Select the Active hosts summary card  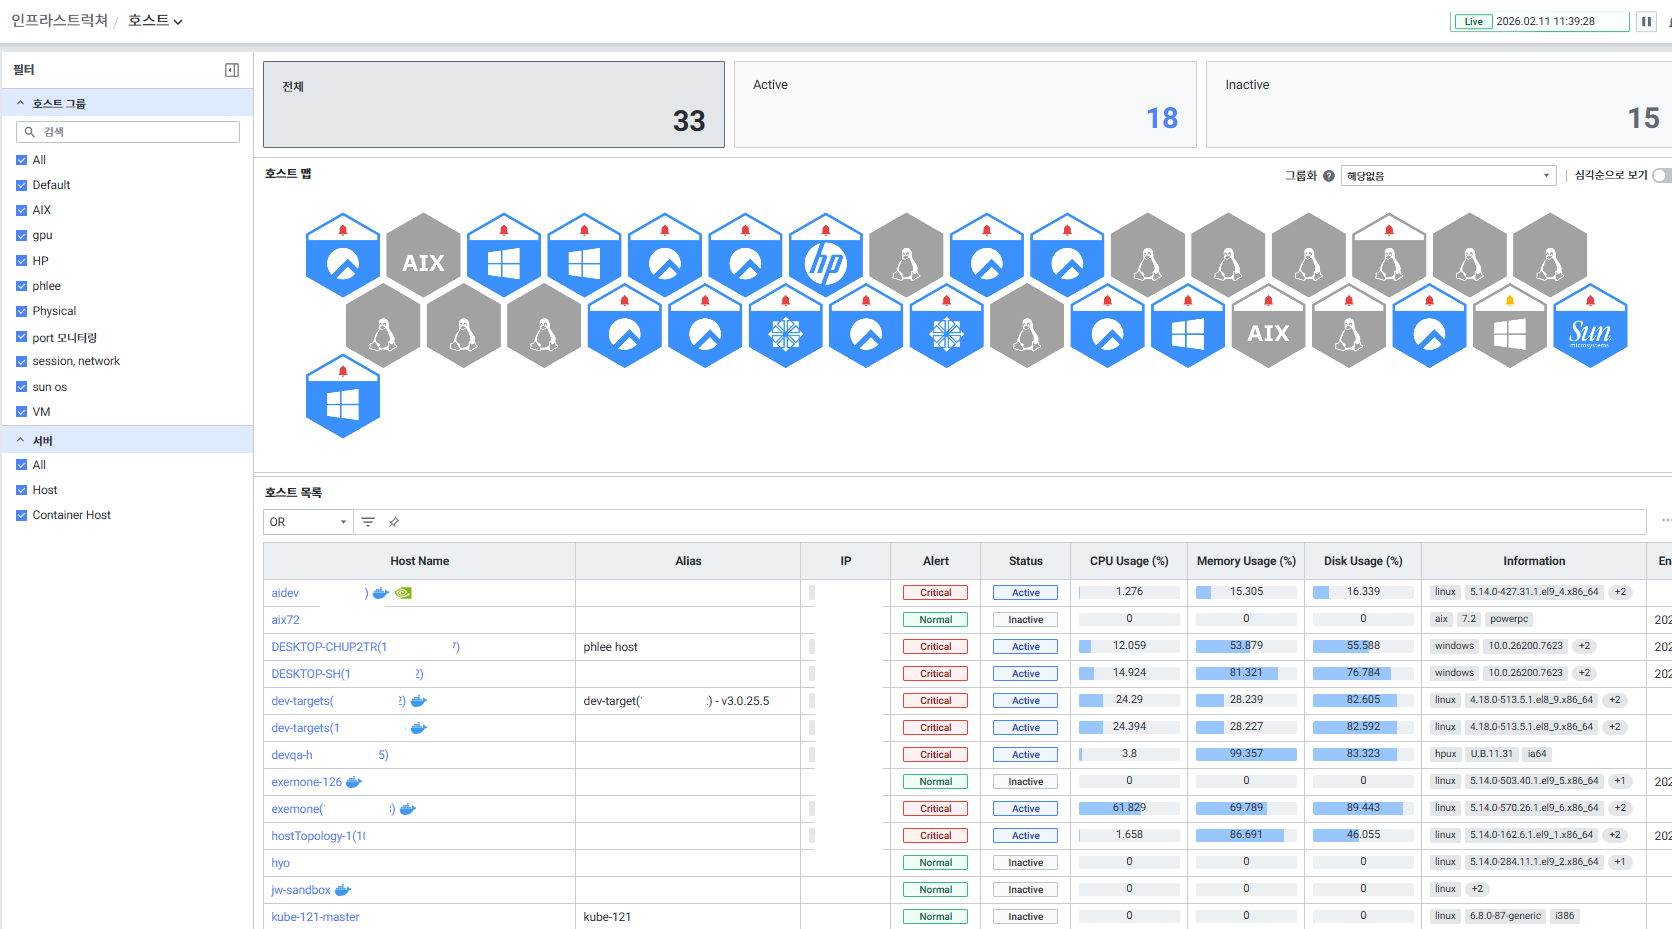click(964, 105)
